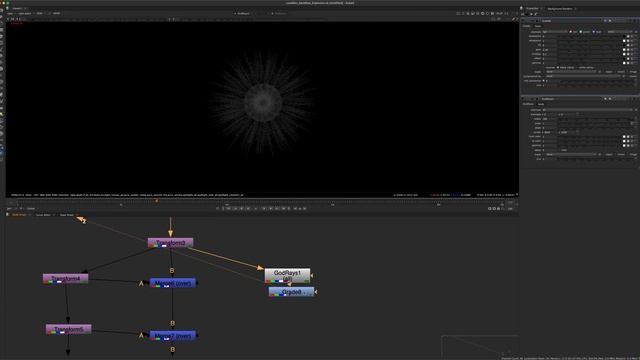Toggle the white clamp checkbox

(x=577, y=67)
